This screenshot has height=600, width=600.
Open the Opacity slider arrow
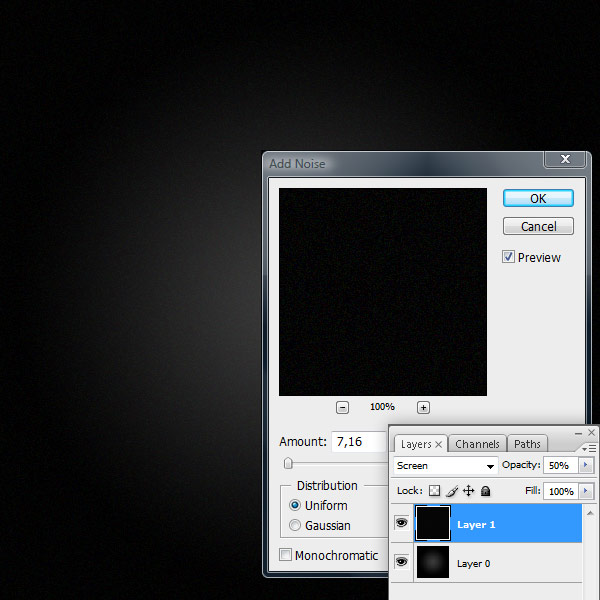(586, 465)
